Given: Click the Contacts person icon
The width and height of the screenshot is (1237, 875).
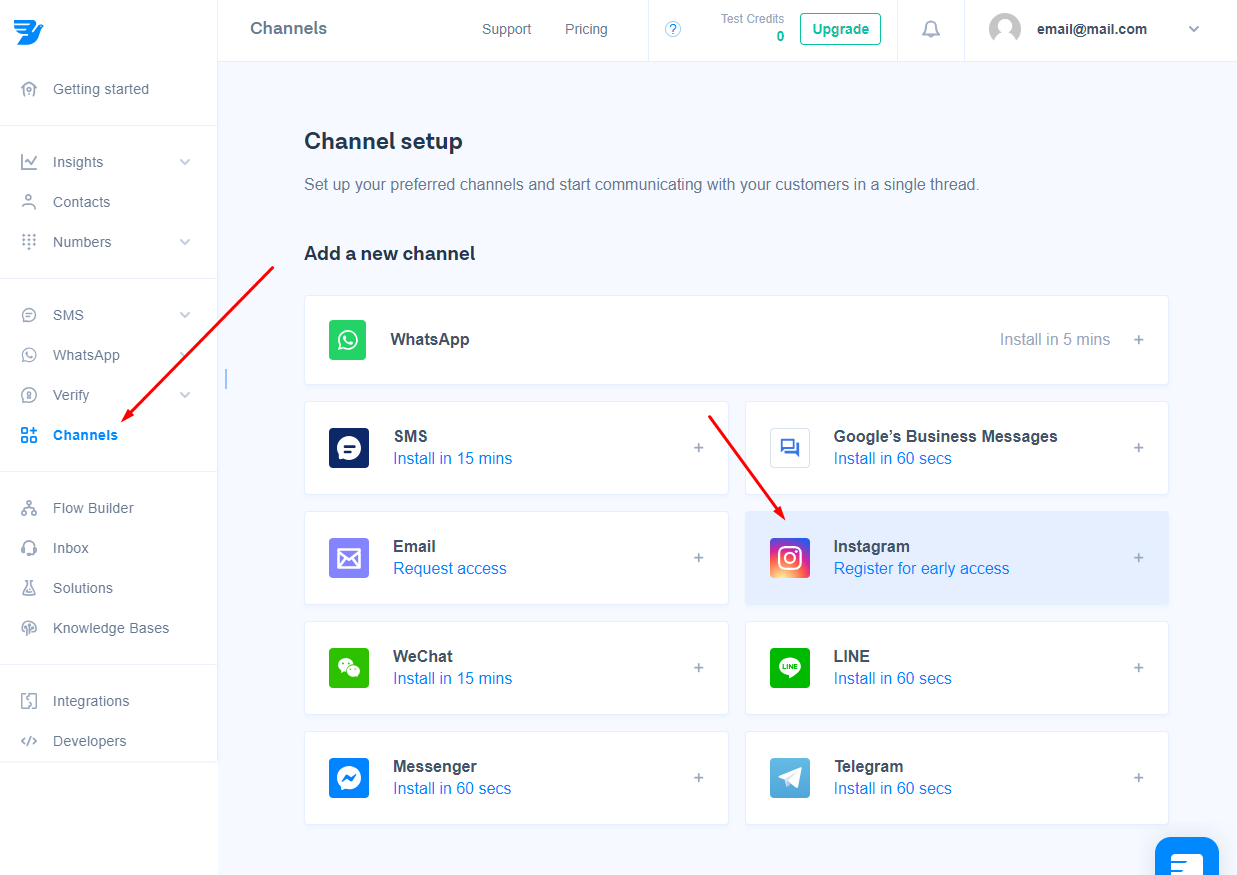Looking at the screenshot, I should coord(29,202).
